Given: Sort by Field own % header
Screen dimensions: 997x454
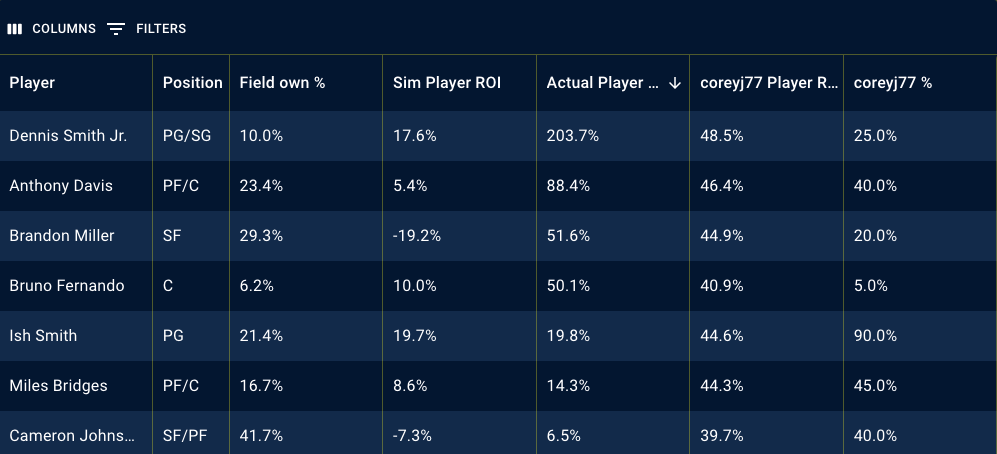Looking at the screenshot, I should (x=282, y=83).
